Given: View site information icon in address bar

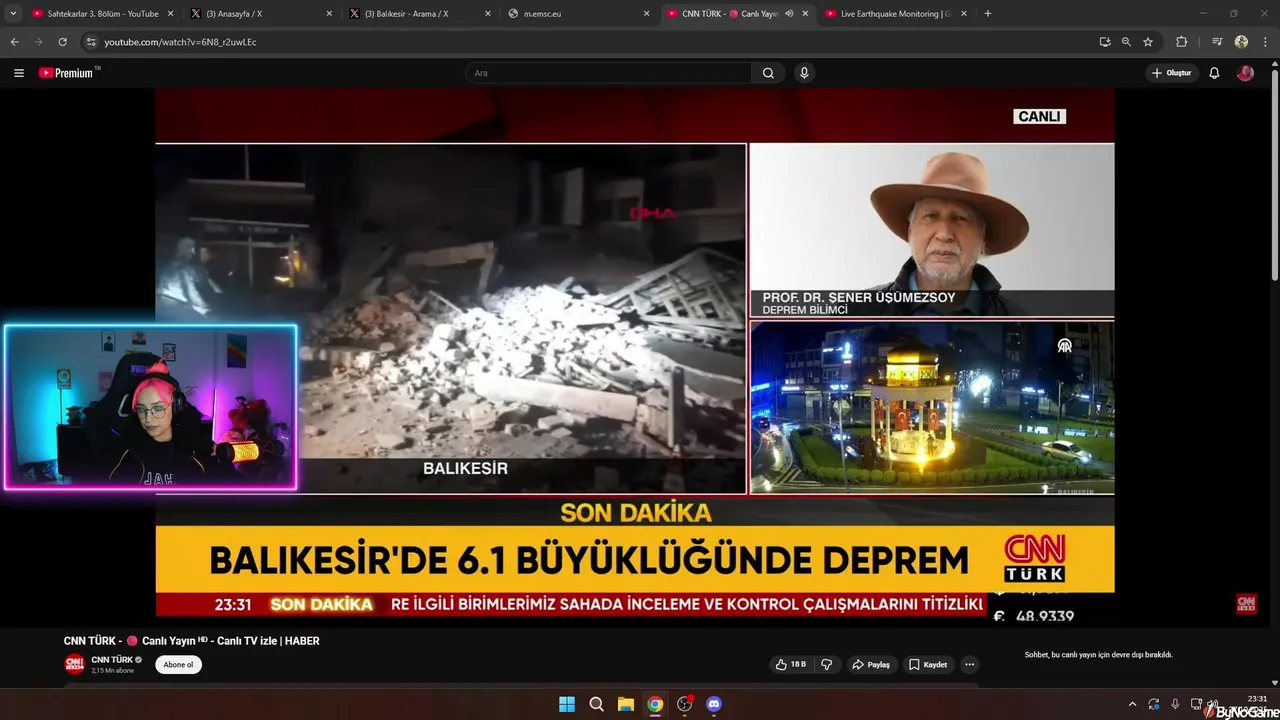Looking at the screenshot, I should pos(91,42).
